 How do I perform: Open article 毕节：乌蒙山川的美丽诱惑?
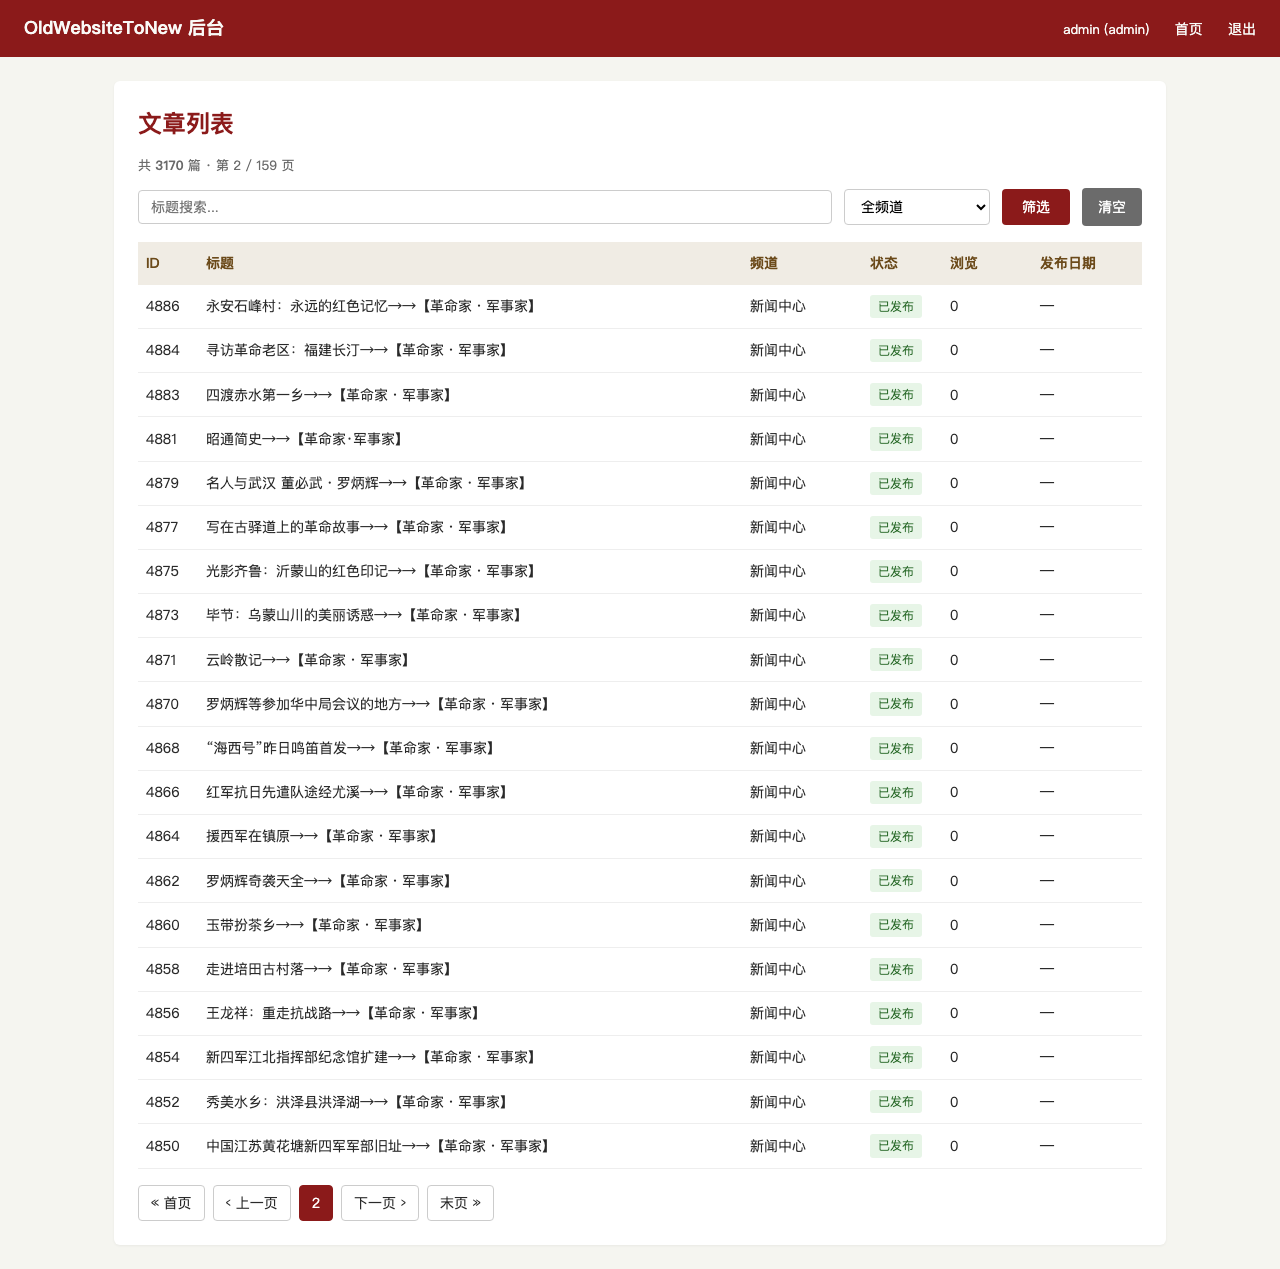pyautogui.click(x=366, y=615)
